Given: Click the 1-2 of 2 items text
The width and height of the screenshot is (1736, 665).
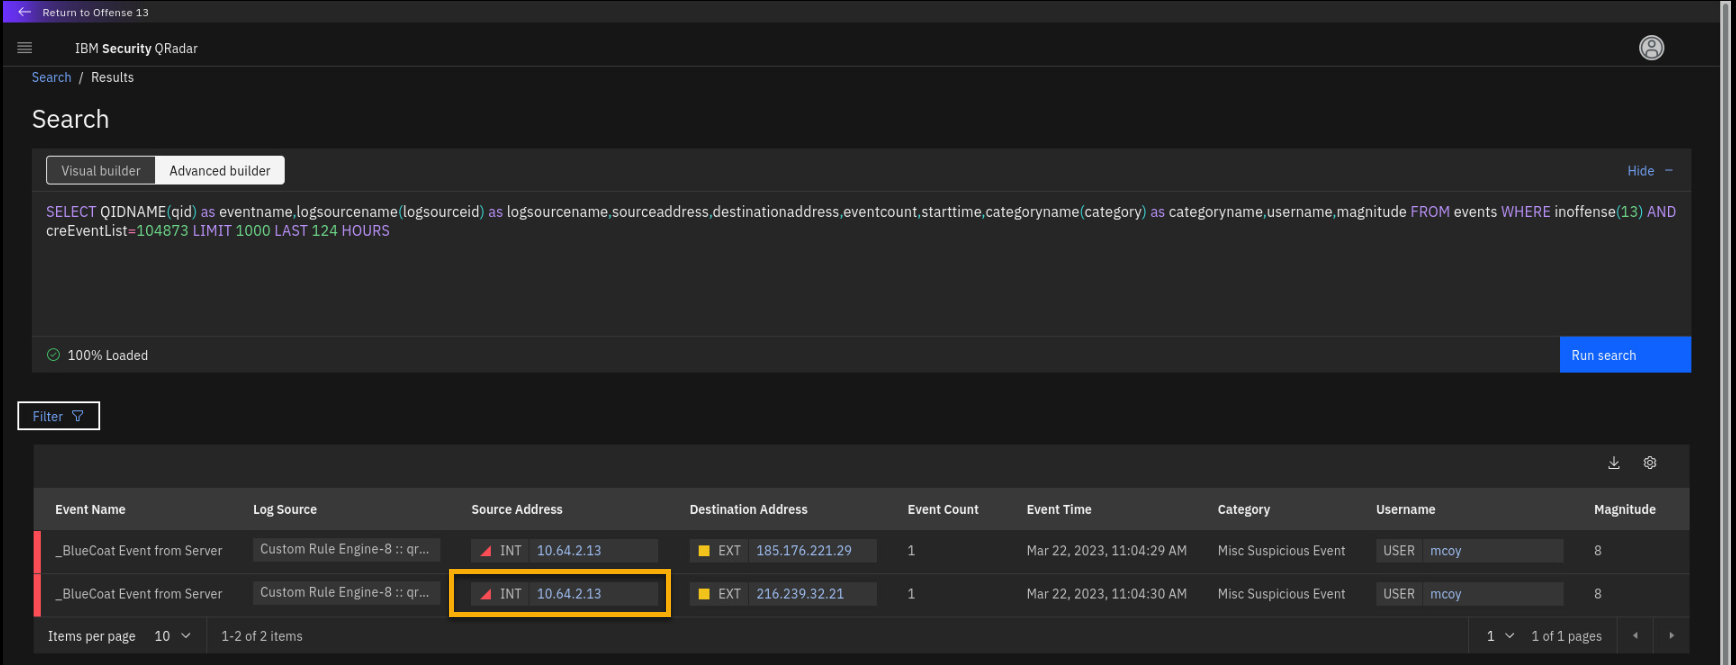Looking at the screenshot, I should point(261,636).
